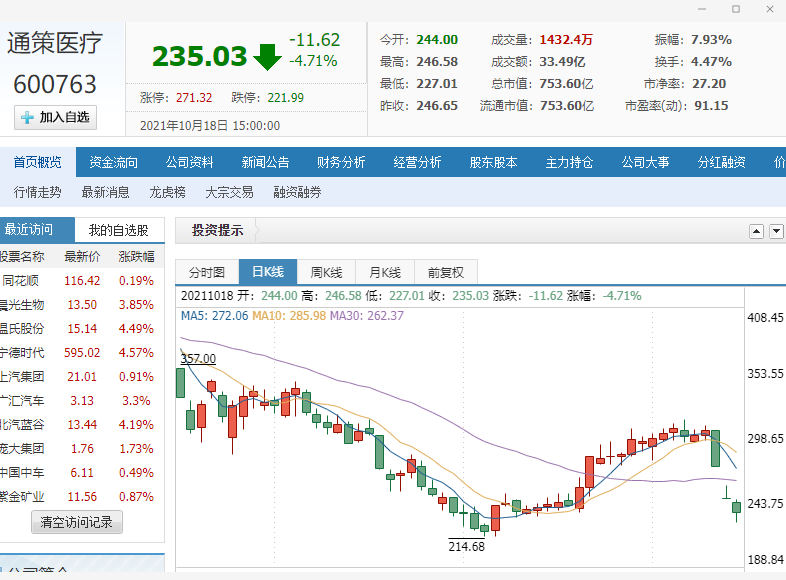This screenshot has height=580, width=786.
Task: Switch to 主力持仓 tab
Action: pyautogui.click(x=569, y=162)
